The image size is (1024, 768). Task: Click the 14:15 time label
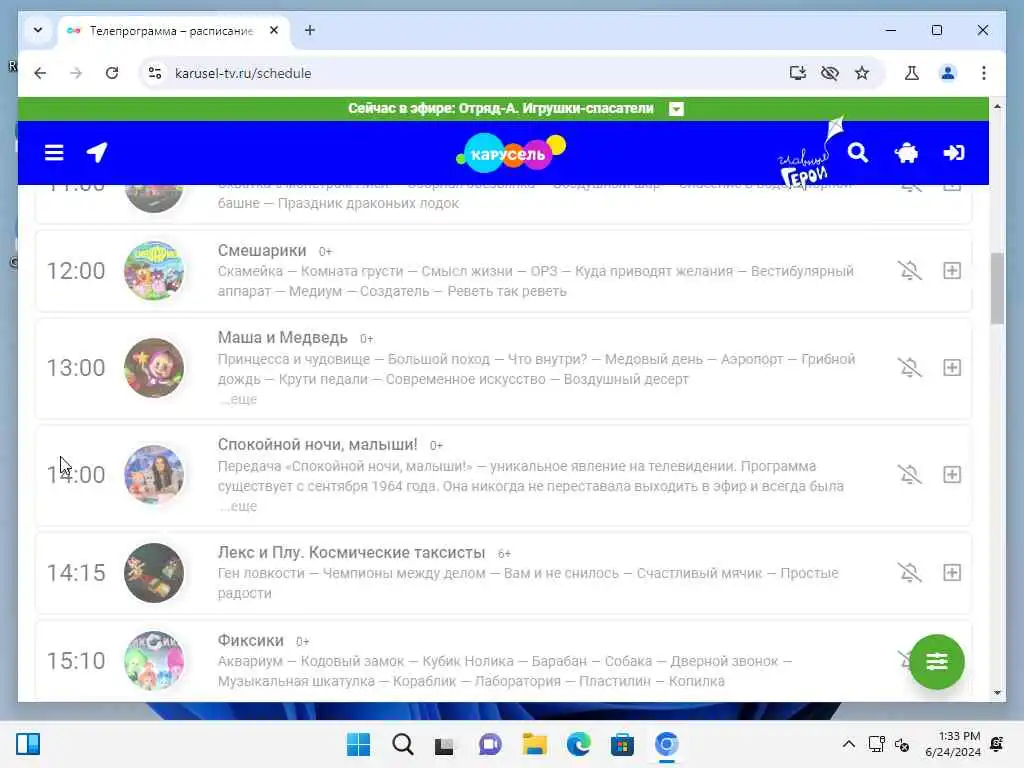76,573
